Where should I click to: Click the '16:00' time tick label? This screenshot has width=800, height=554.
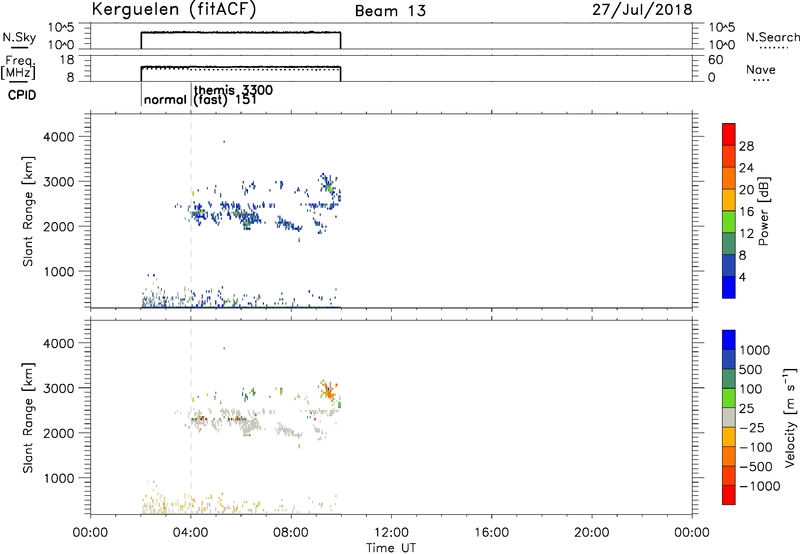[x=491, y=533]
